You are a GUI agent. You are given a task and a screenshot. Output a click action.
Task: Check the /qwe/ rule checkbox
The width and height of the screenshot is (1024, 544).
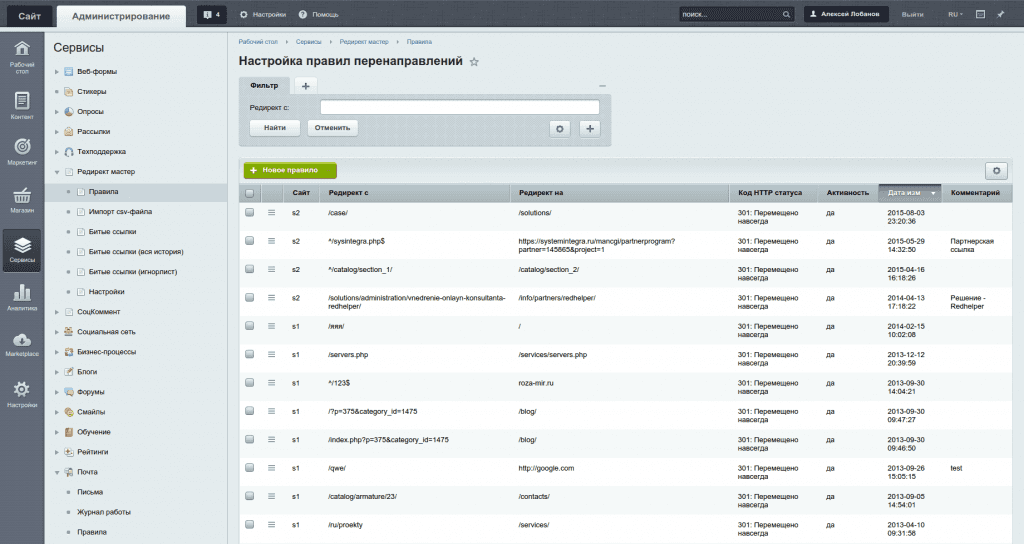[x=249, y=468]
